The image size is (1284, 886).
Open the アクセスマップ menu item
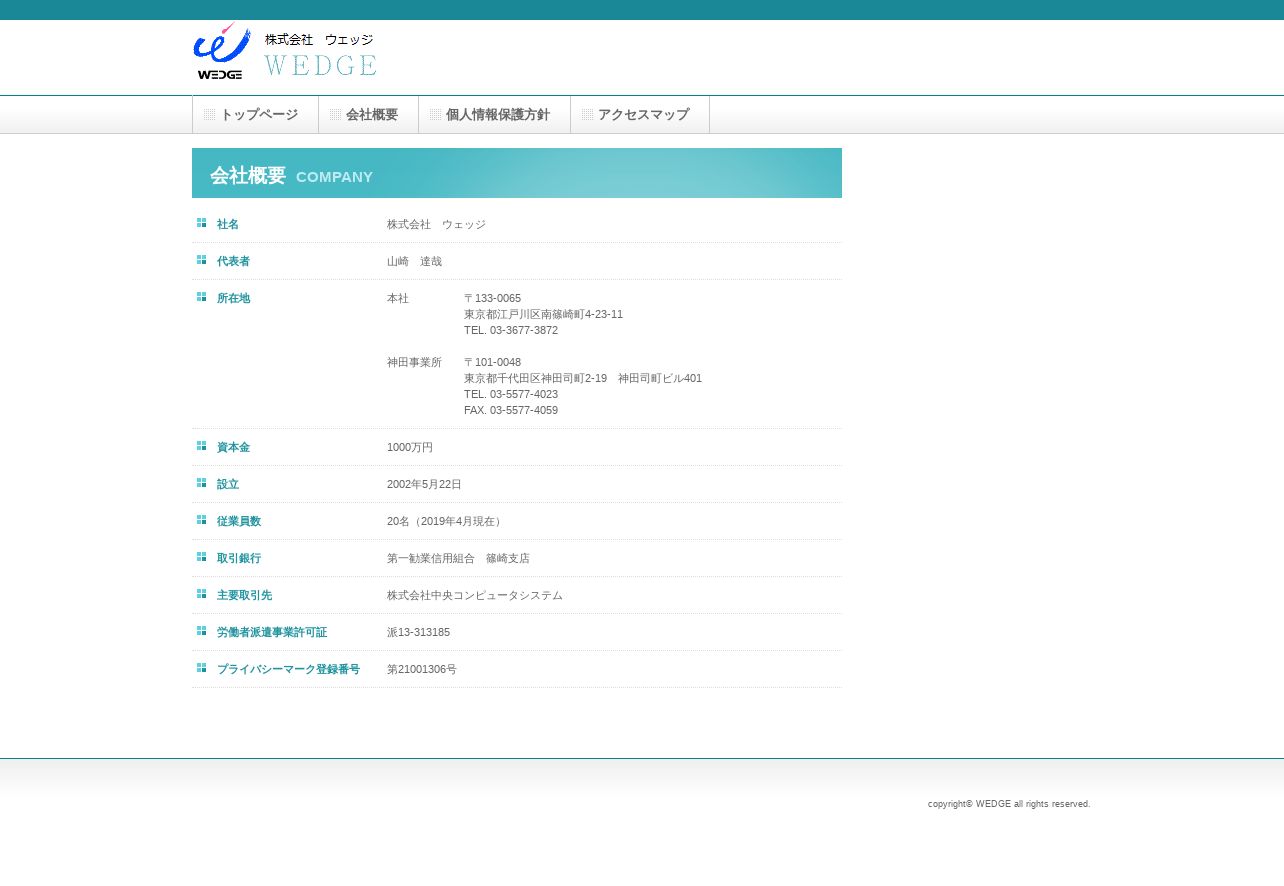(640, 115)
